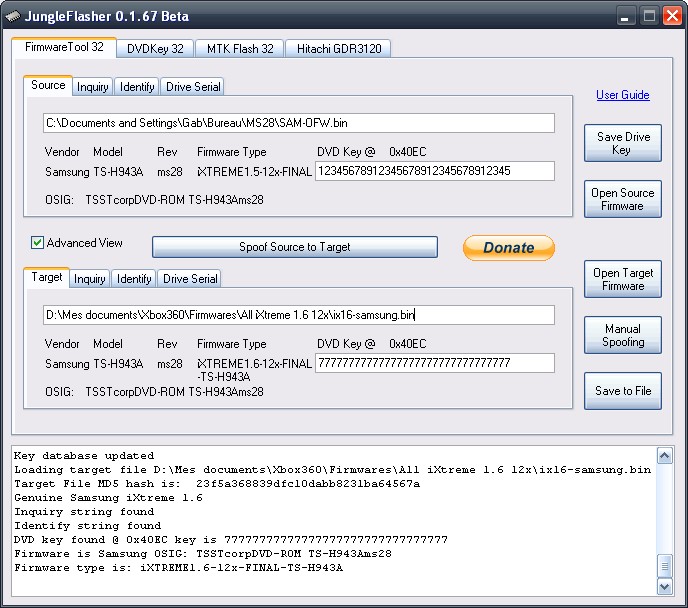This screenshot has height=608, width=688.
Task: Click the 'Genuine Samsung iXtreme 1.6' log line
Action: point(108,498)
